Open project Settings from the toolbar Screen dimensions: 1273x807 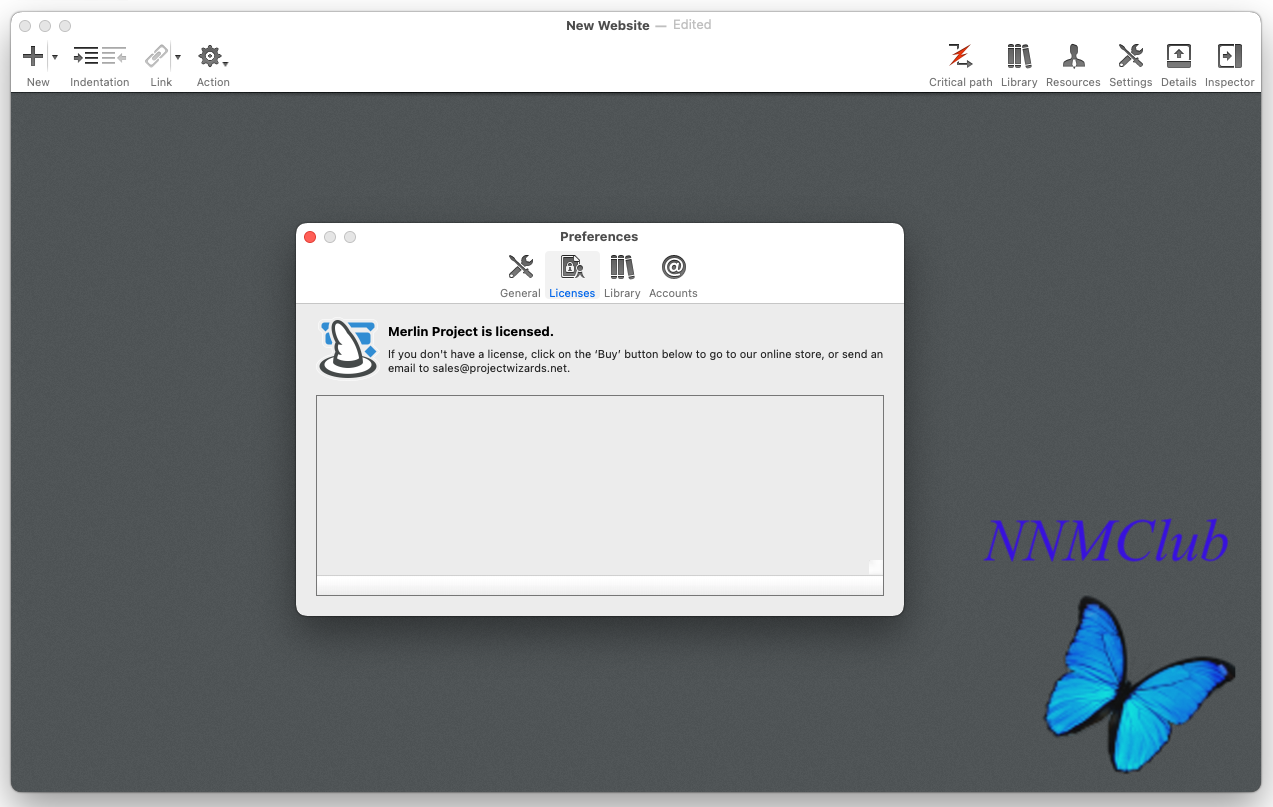[1130, 56]
